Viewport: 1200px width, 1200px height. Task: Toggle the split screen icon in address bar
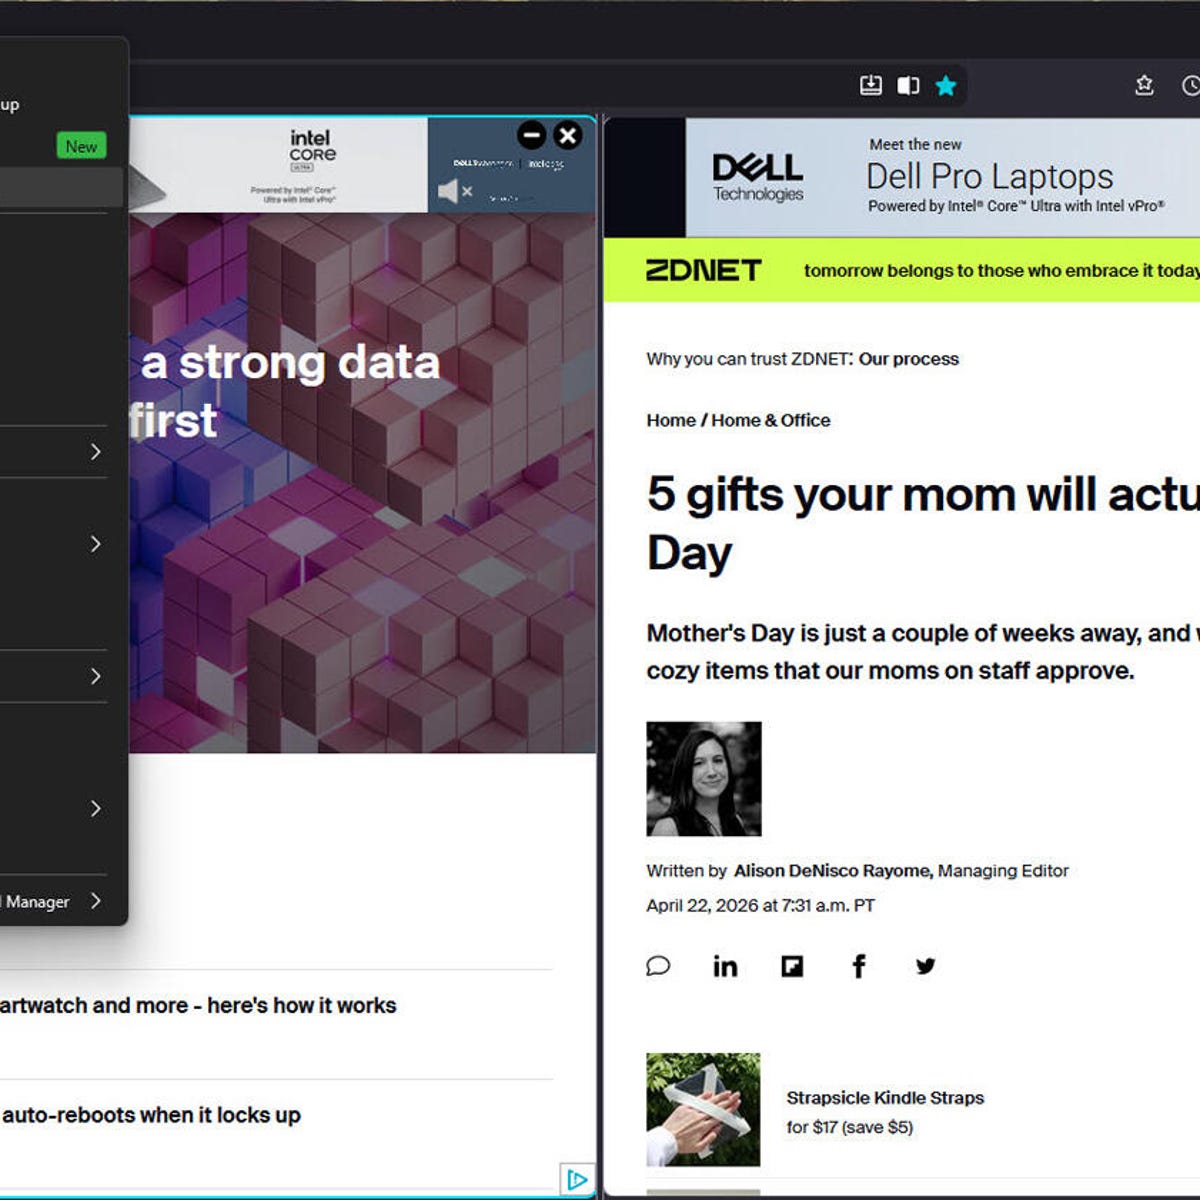(x=908, y=86)
